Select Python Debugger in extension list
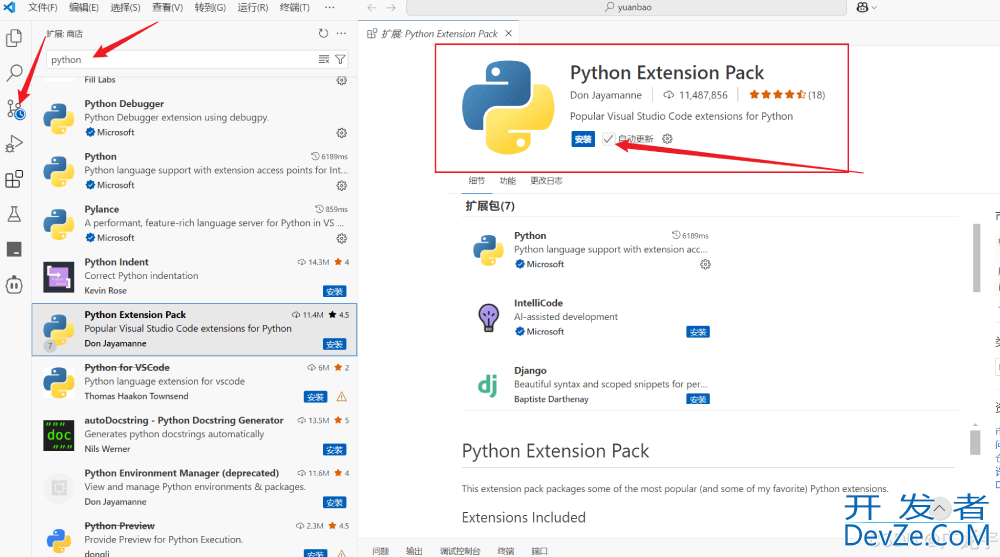This screenshot has width=1000, height=557. pos(194,118)
